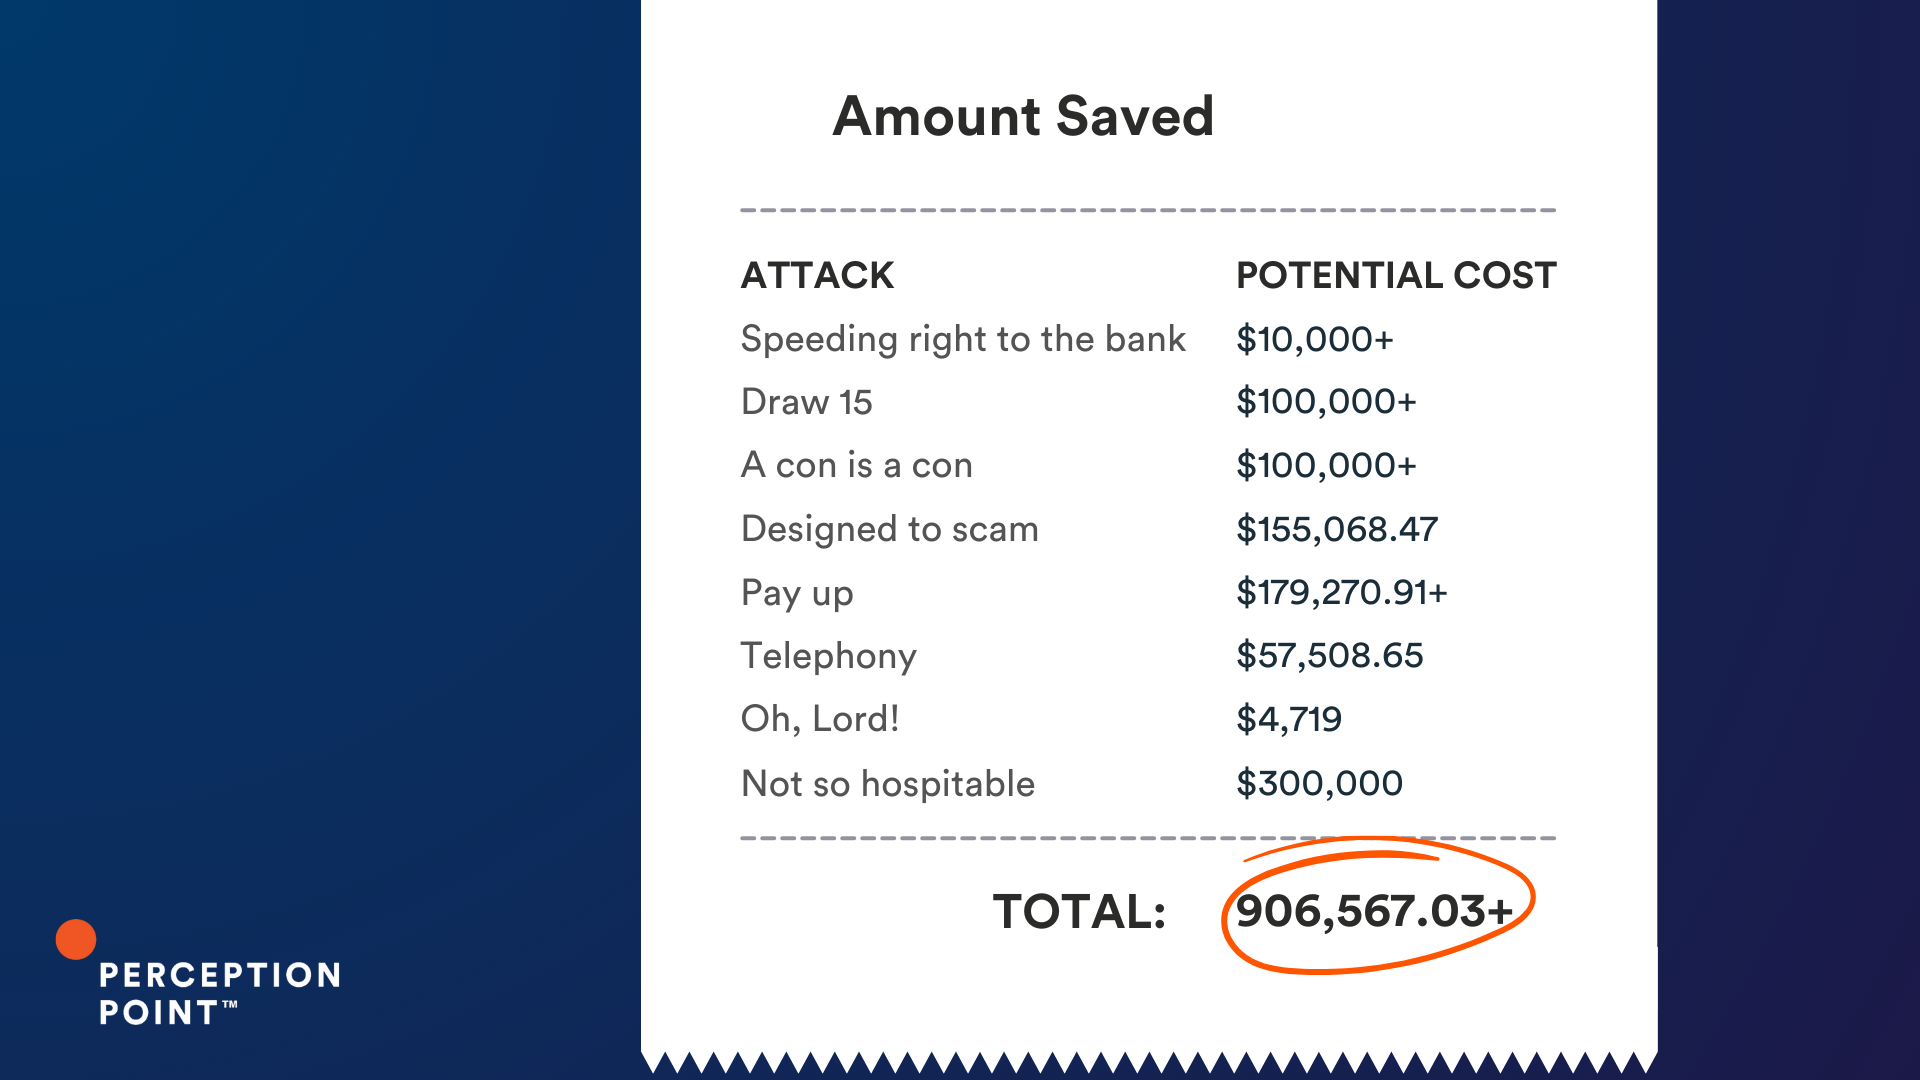The image size is (1920, 1080).
Task: Select the Pay up attack entry
Action: (797, 594)
